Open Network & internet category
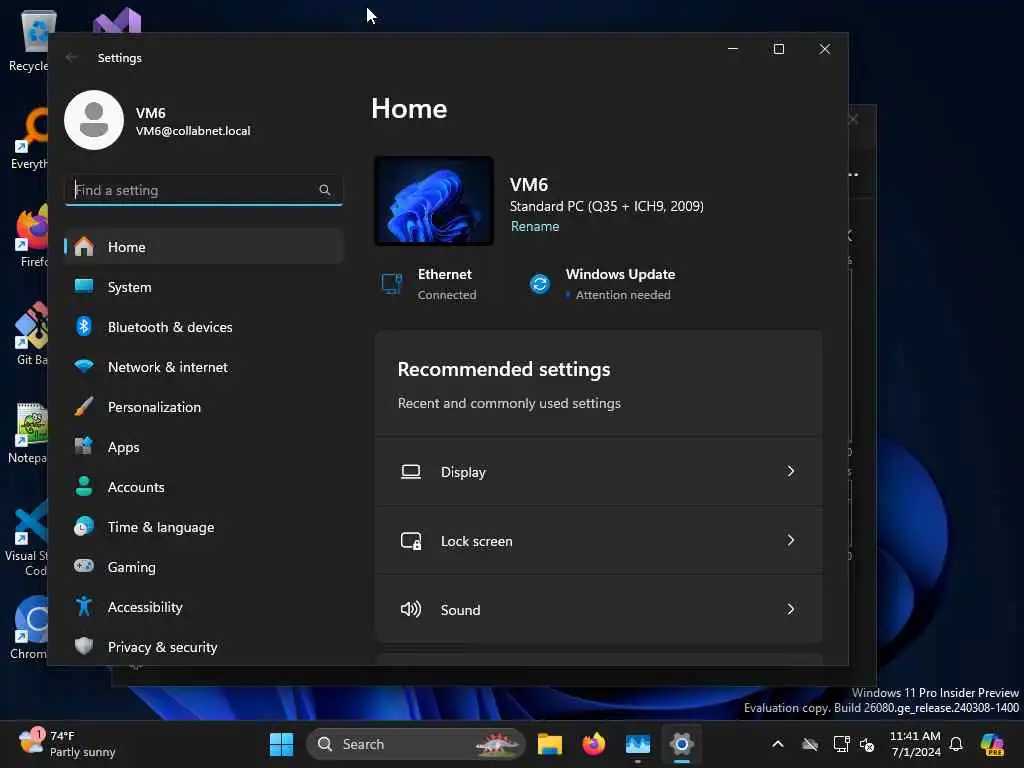The height and width of the screenshot is (768, 1024). [204, 367]
